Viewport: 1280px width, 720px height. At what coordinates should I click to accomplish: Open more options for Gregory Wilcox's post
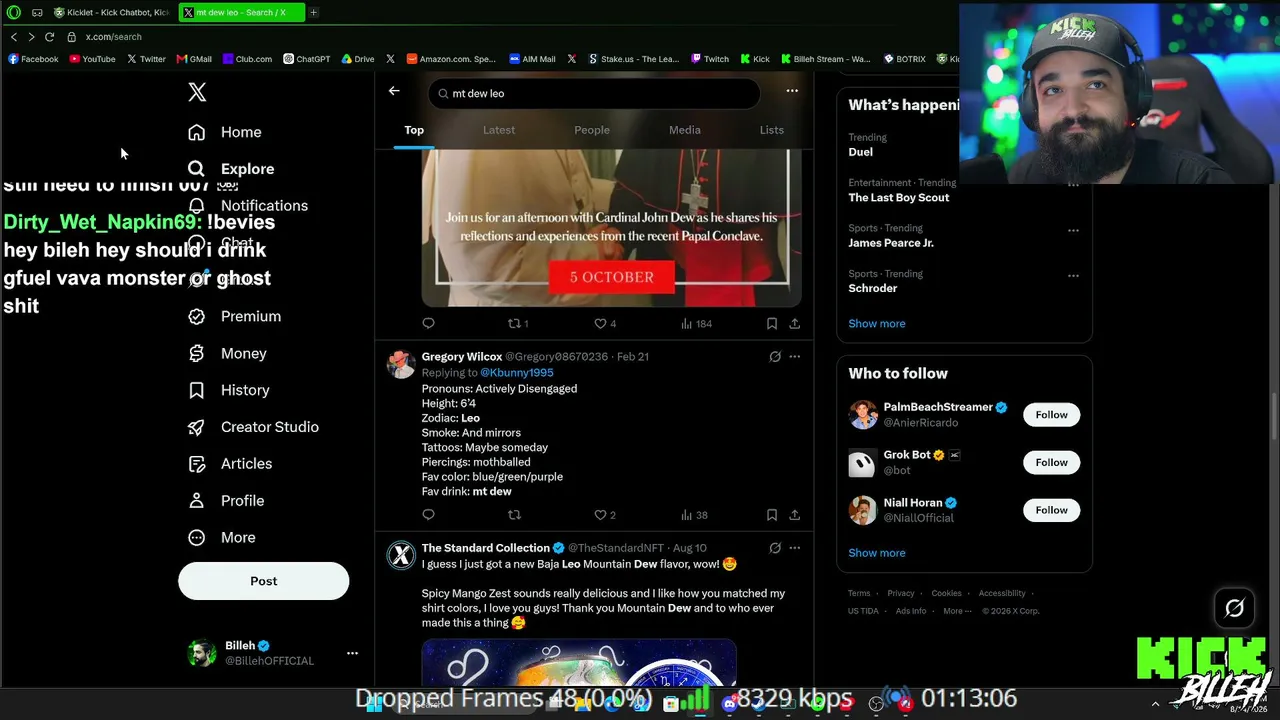[795, 356]
